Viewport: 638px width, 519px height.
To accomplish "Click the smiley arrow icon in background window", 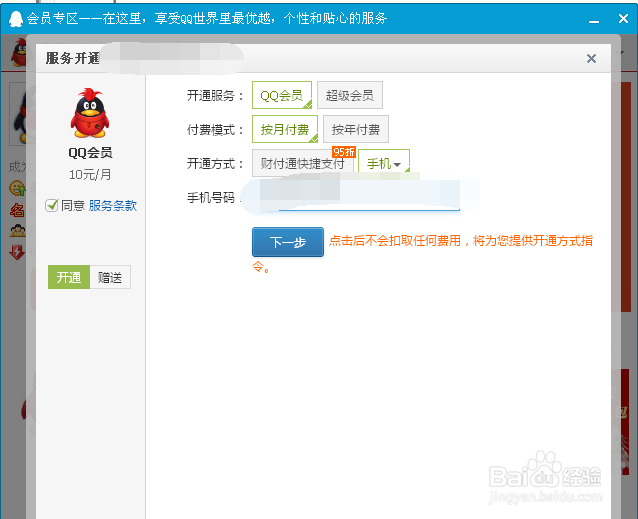I will [x=17, y=188].
